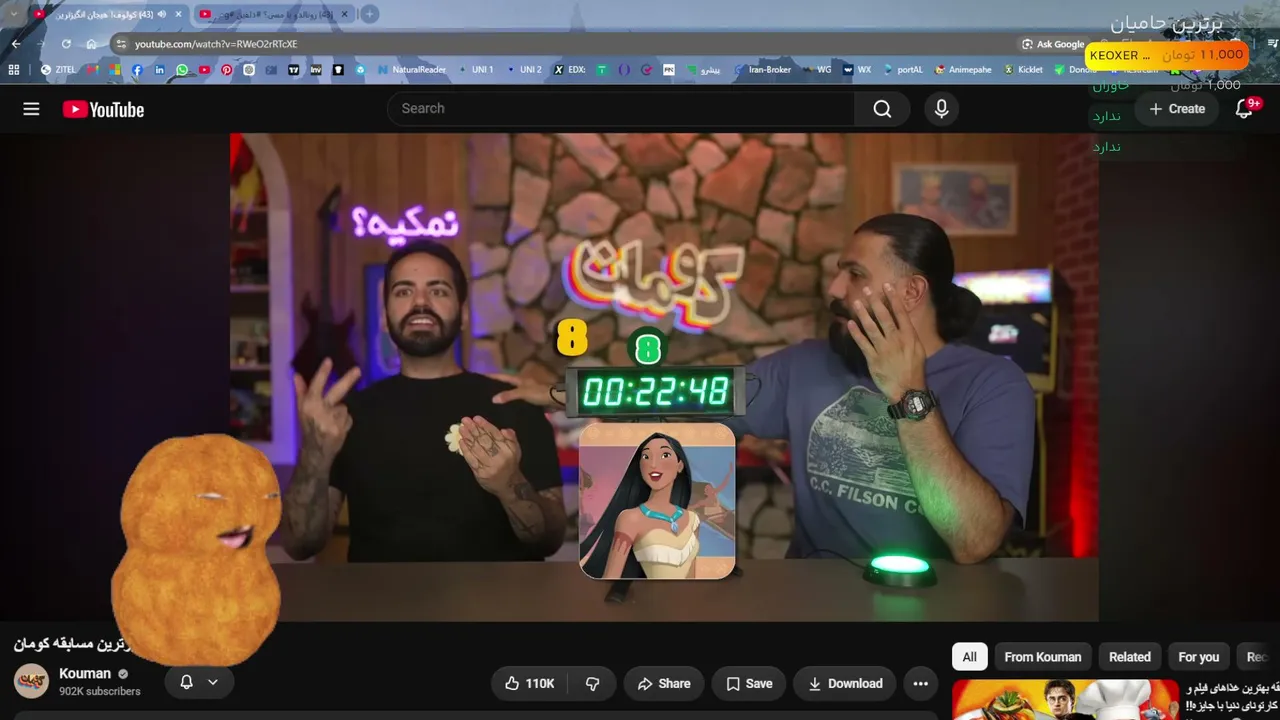Select the All filter chip
This screenshot has height=720, width=1280.
coord(969,657)
